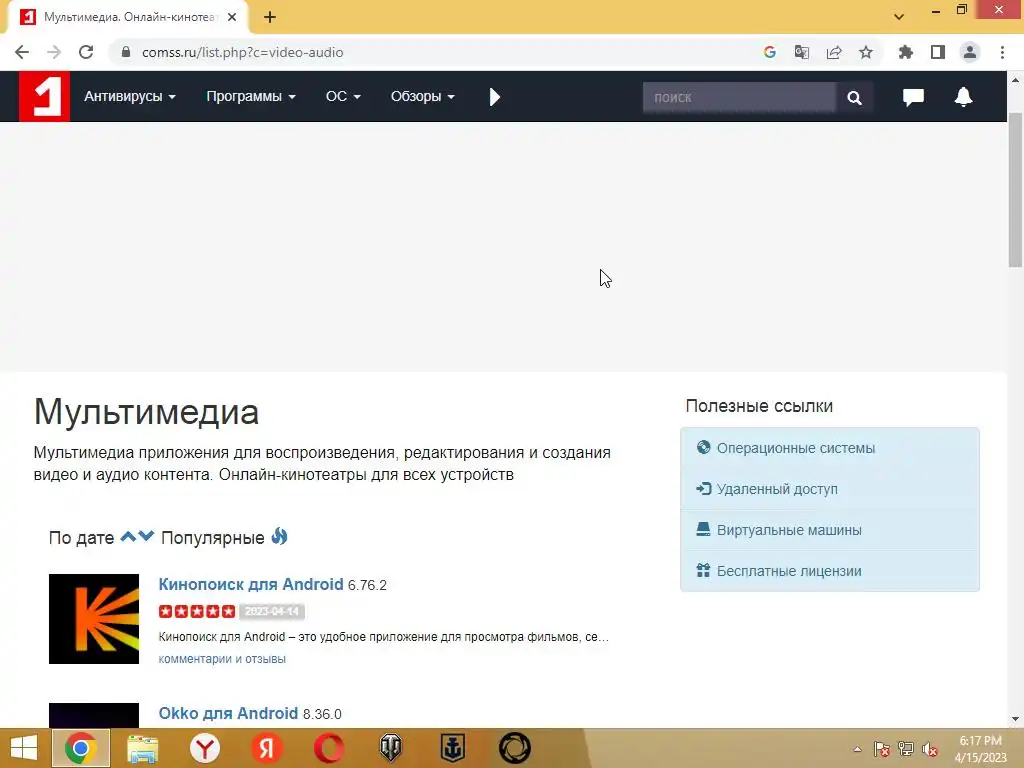The width and height of the screenshot is (1024, 768).
Task: Open the Chrome three-dot menu
Action: (1002, 52)
